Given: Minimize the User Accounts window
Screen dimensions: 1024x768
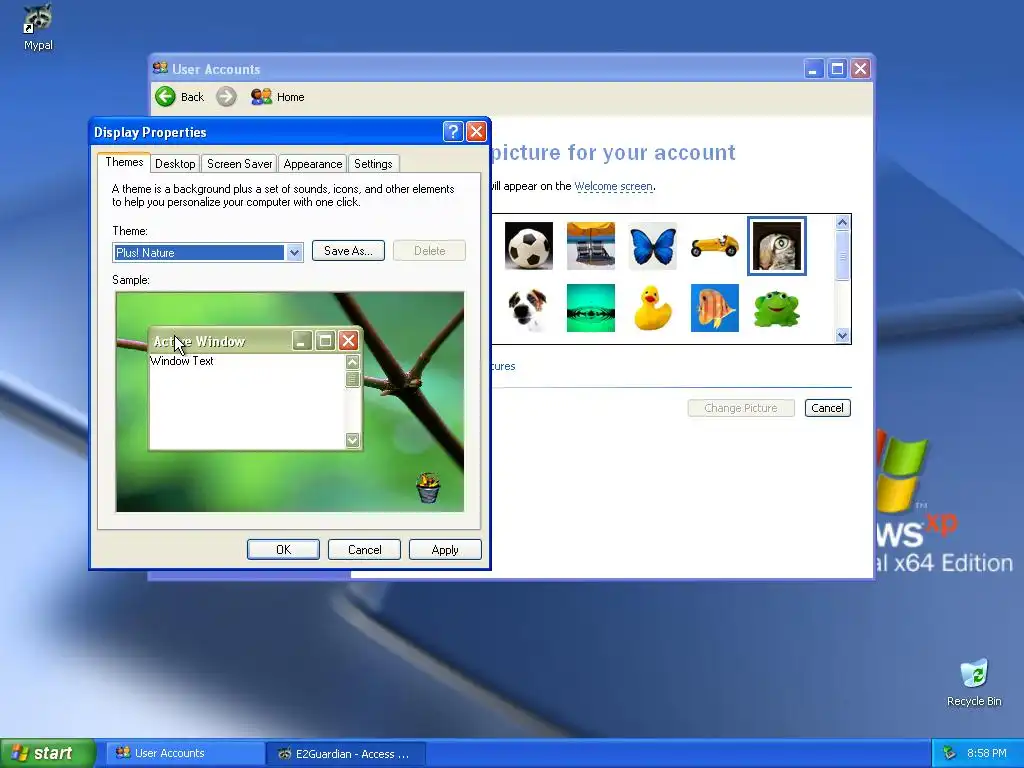Looking at the screenshot, I should (x=813, y=69).
